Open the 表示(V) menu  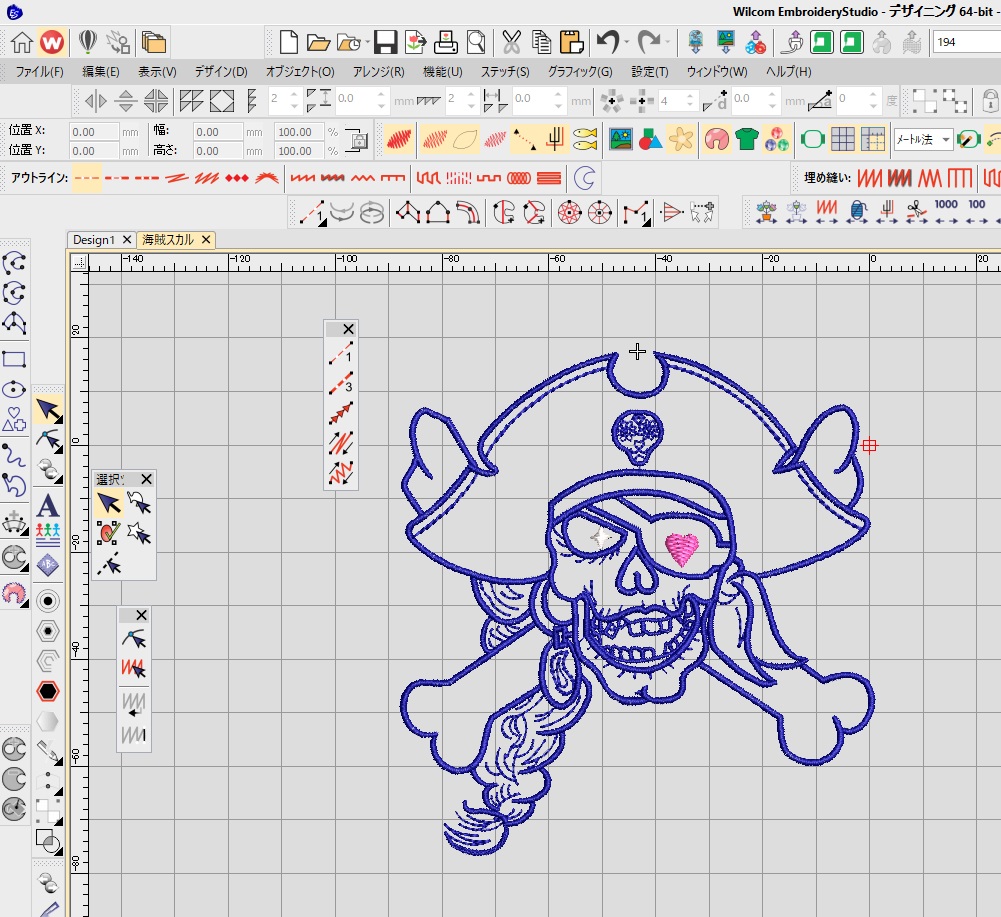pyautogui.click(x=157, y=72)
